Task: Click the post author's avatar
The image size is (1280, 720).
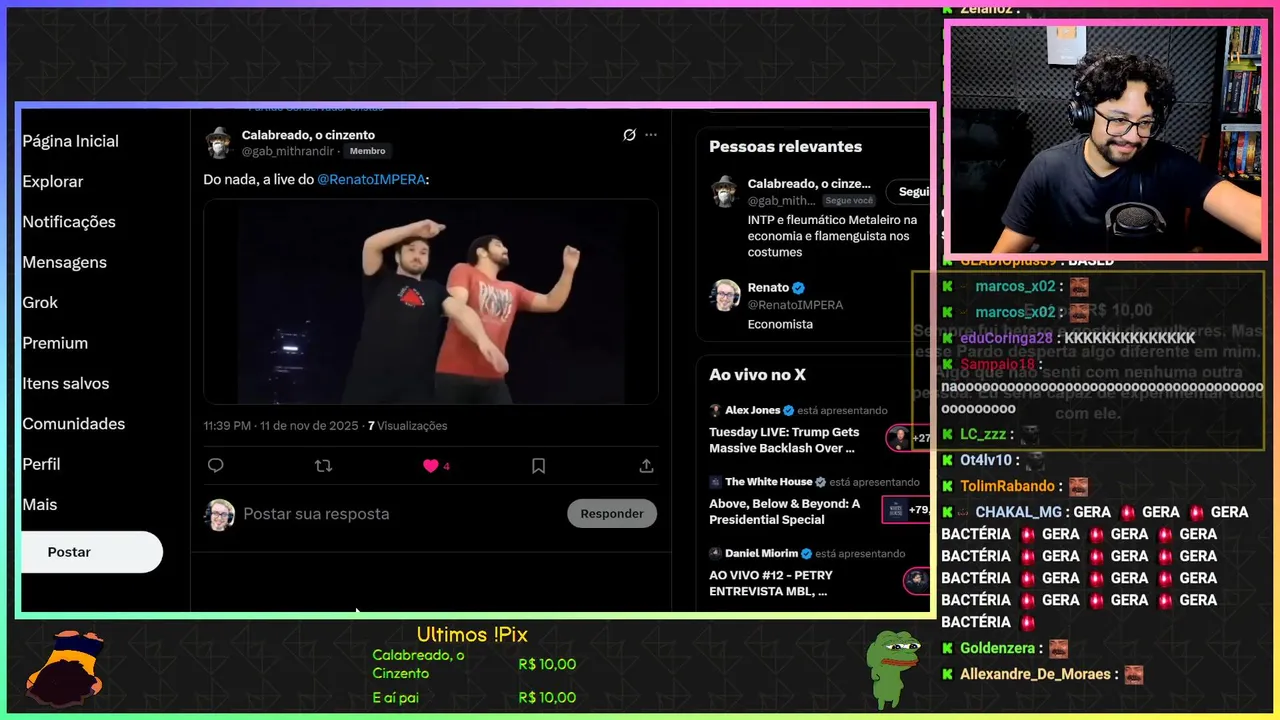Action: (219, 143)
